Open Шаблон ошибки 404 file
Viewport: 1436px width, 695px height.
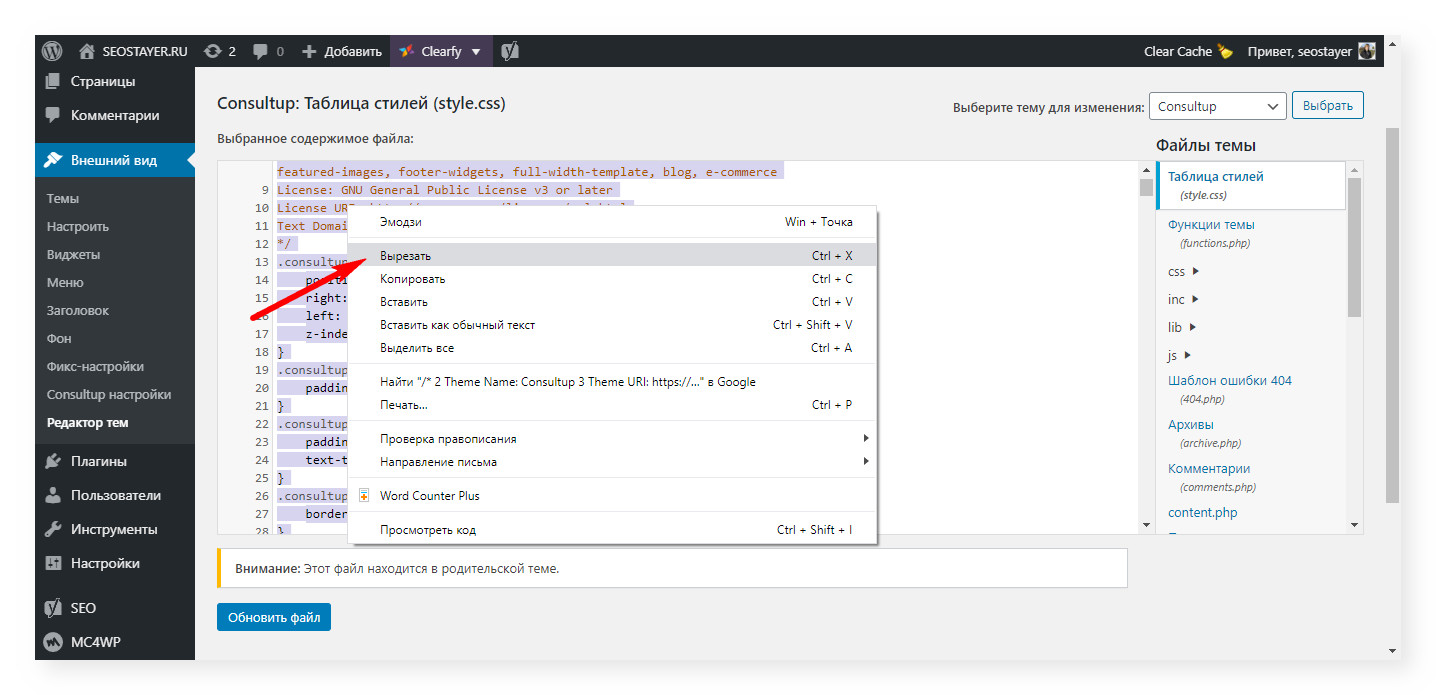click(x=1230, y=389)
